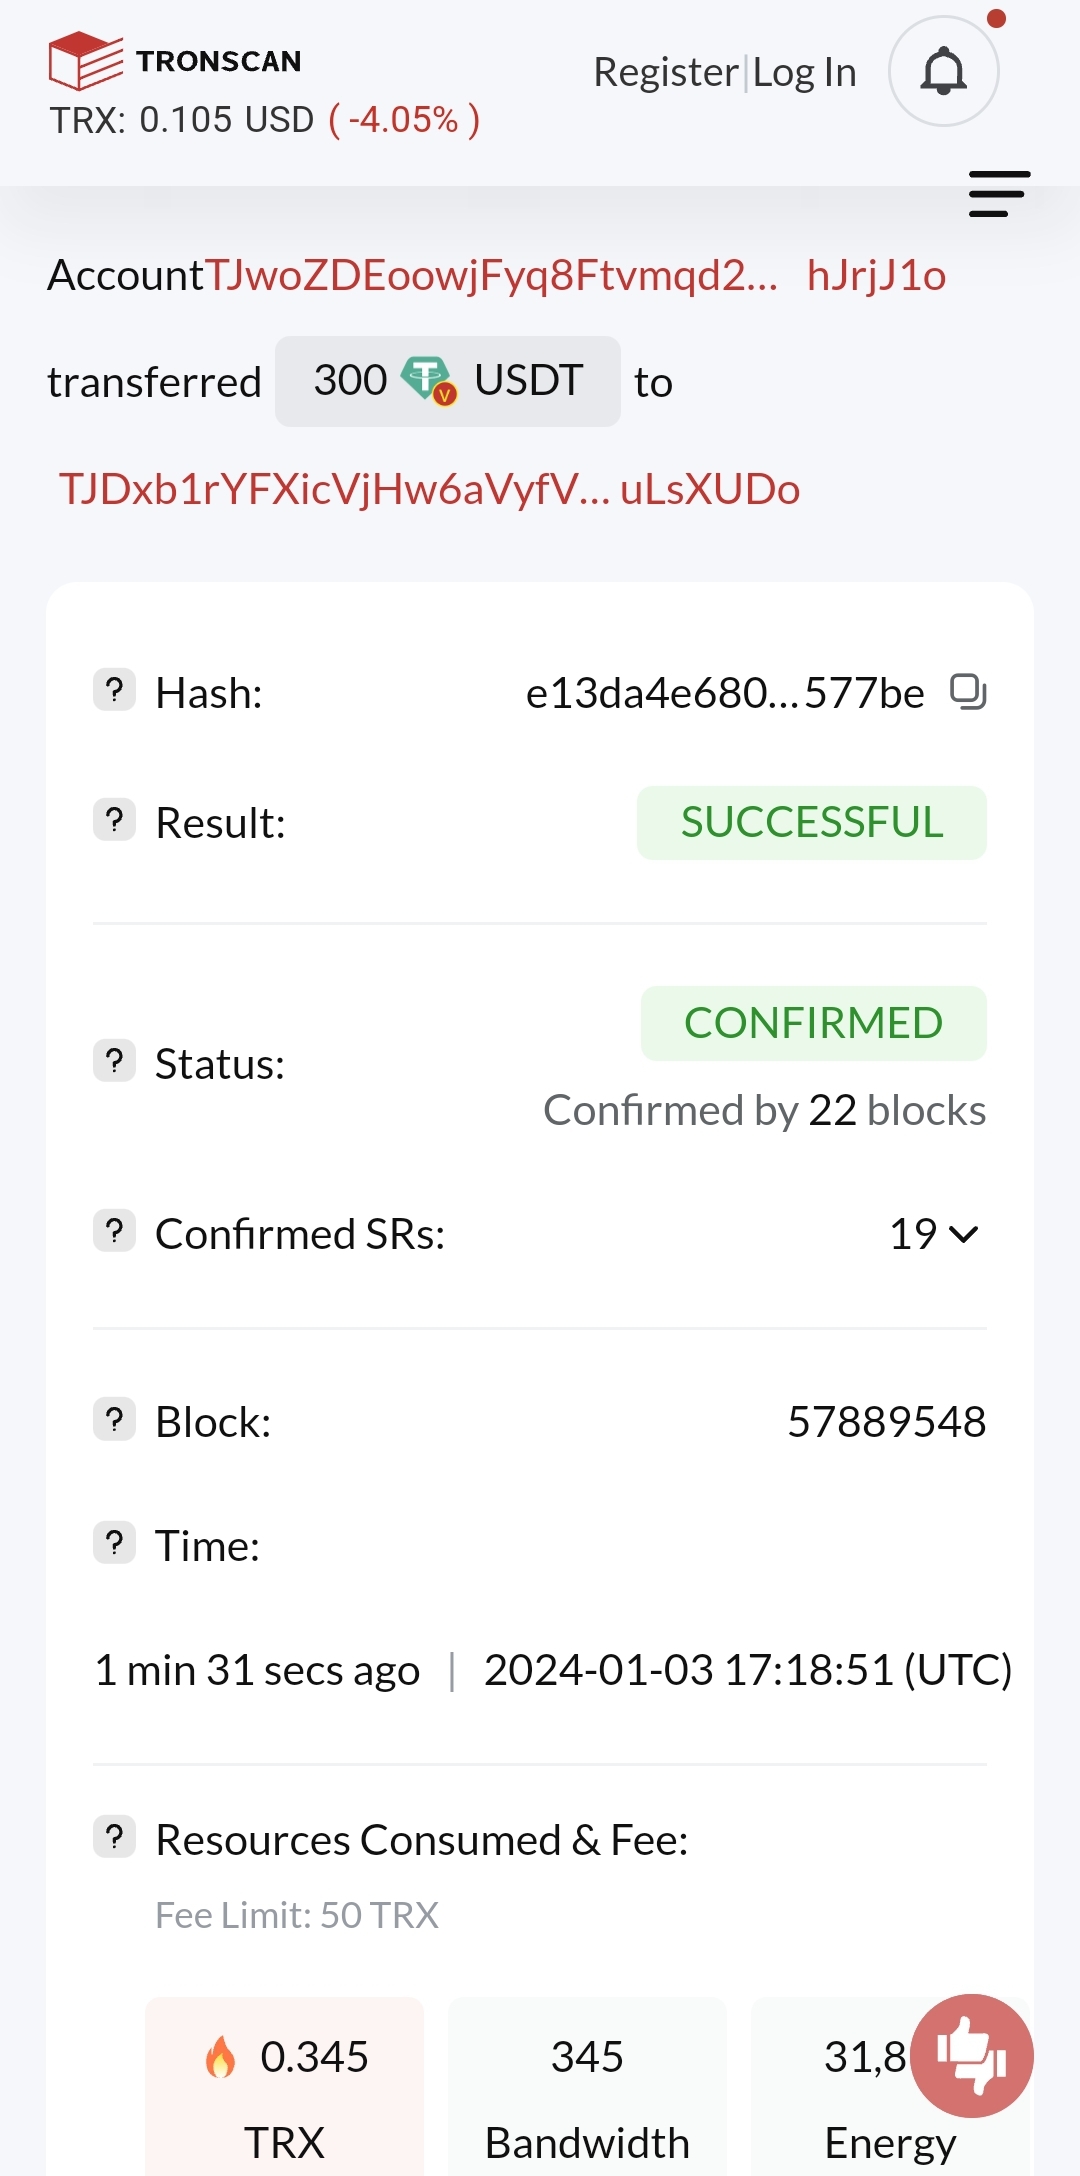1080x2176 pixels.
Task: Click the question icon beside Time
Action: (115, 1543)
